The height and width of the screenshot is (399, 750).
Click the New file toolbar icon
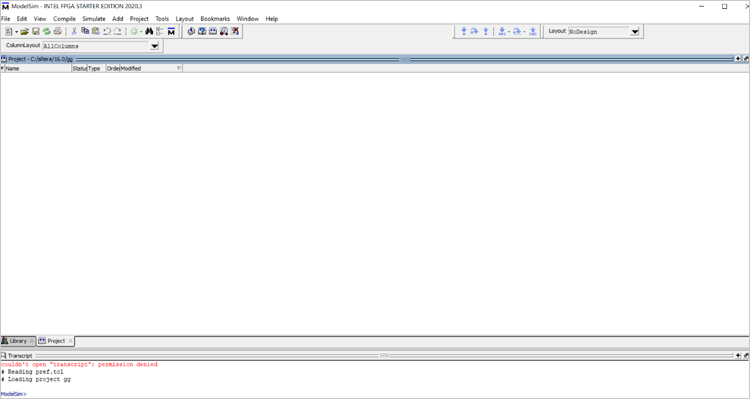(9, 31)
